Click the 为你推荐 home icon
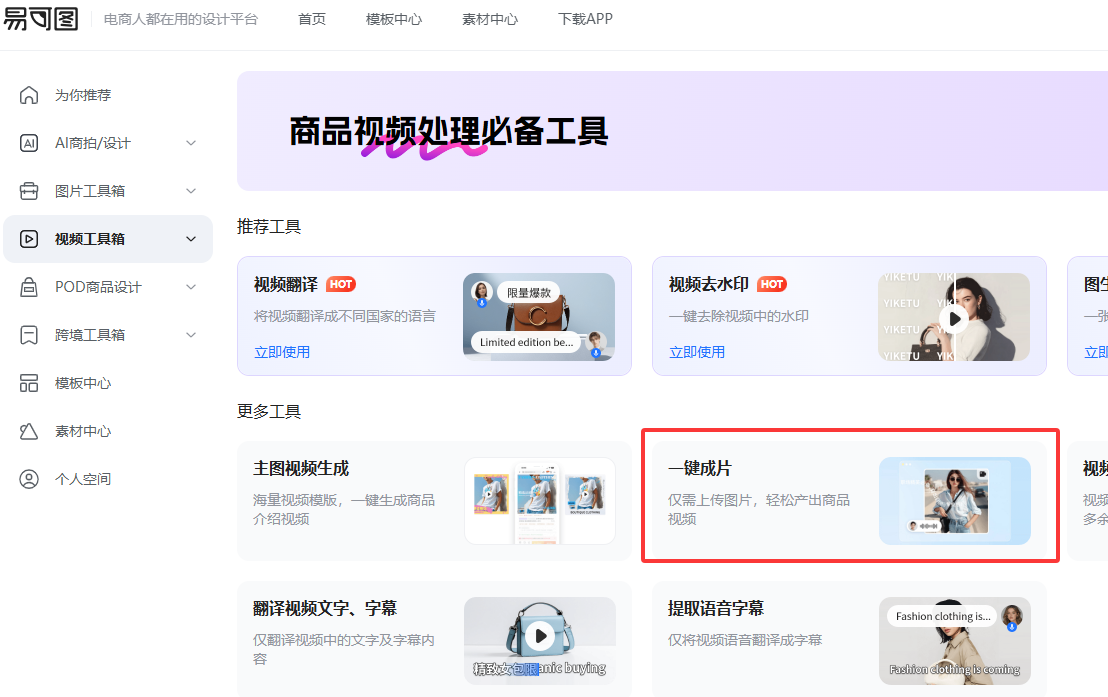 click(x=29, y=95)
